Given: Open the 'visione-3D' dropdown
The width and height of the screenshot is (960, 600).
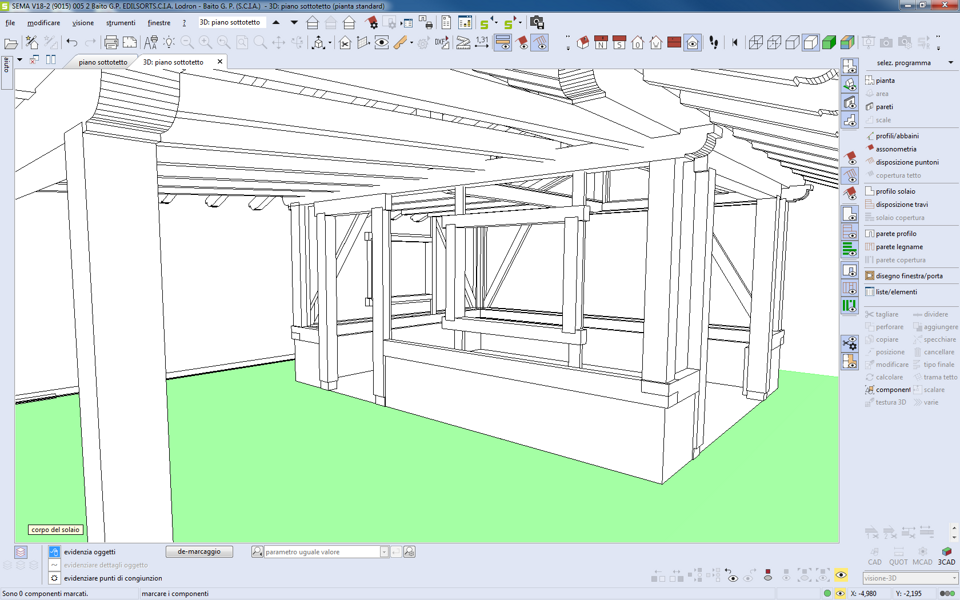Looking at the screenshot, I should click(954, 578).
